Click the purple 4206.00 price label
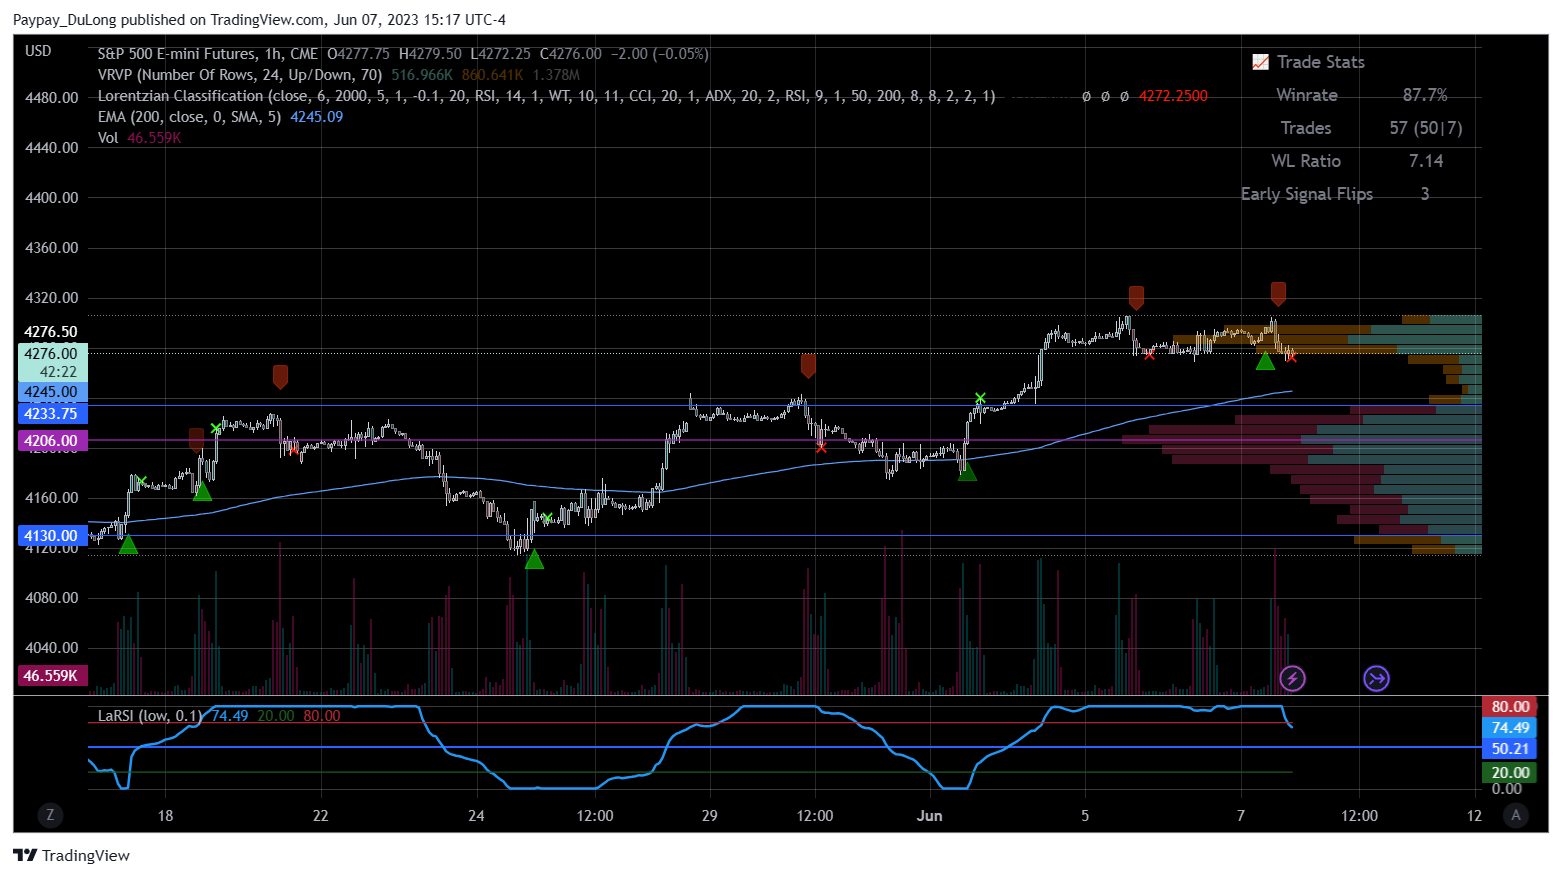The height and width of the screenshot is (877, 1562). click(51, 441)
